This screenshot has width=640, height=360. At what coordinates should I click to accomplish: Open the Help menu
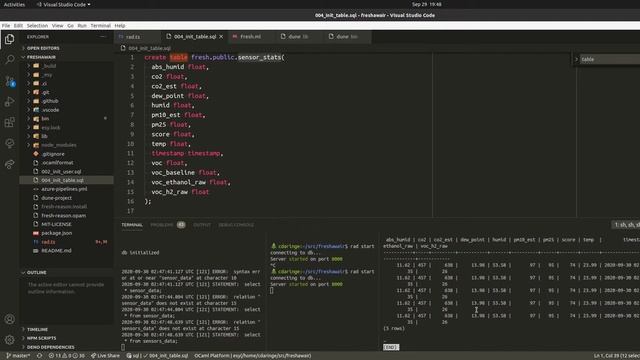(120, 25)
